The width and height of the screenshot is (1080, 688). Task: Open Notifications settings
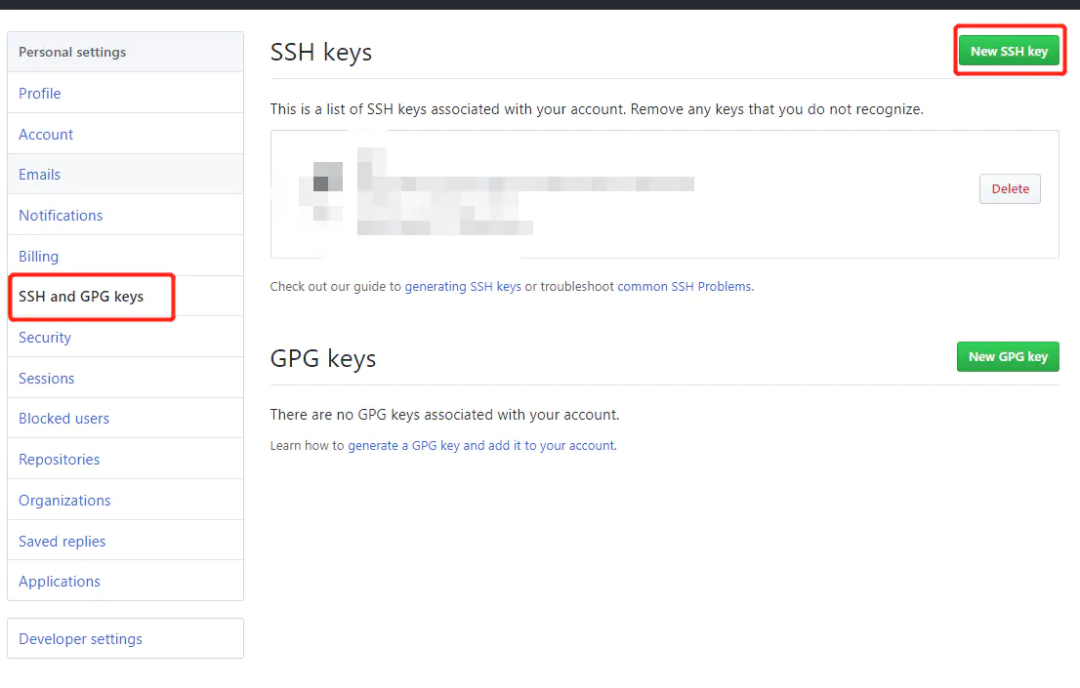pos(61,215)
